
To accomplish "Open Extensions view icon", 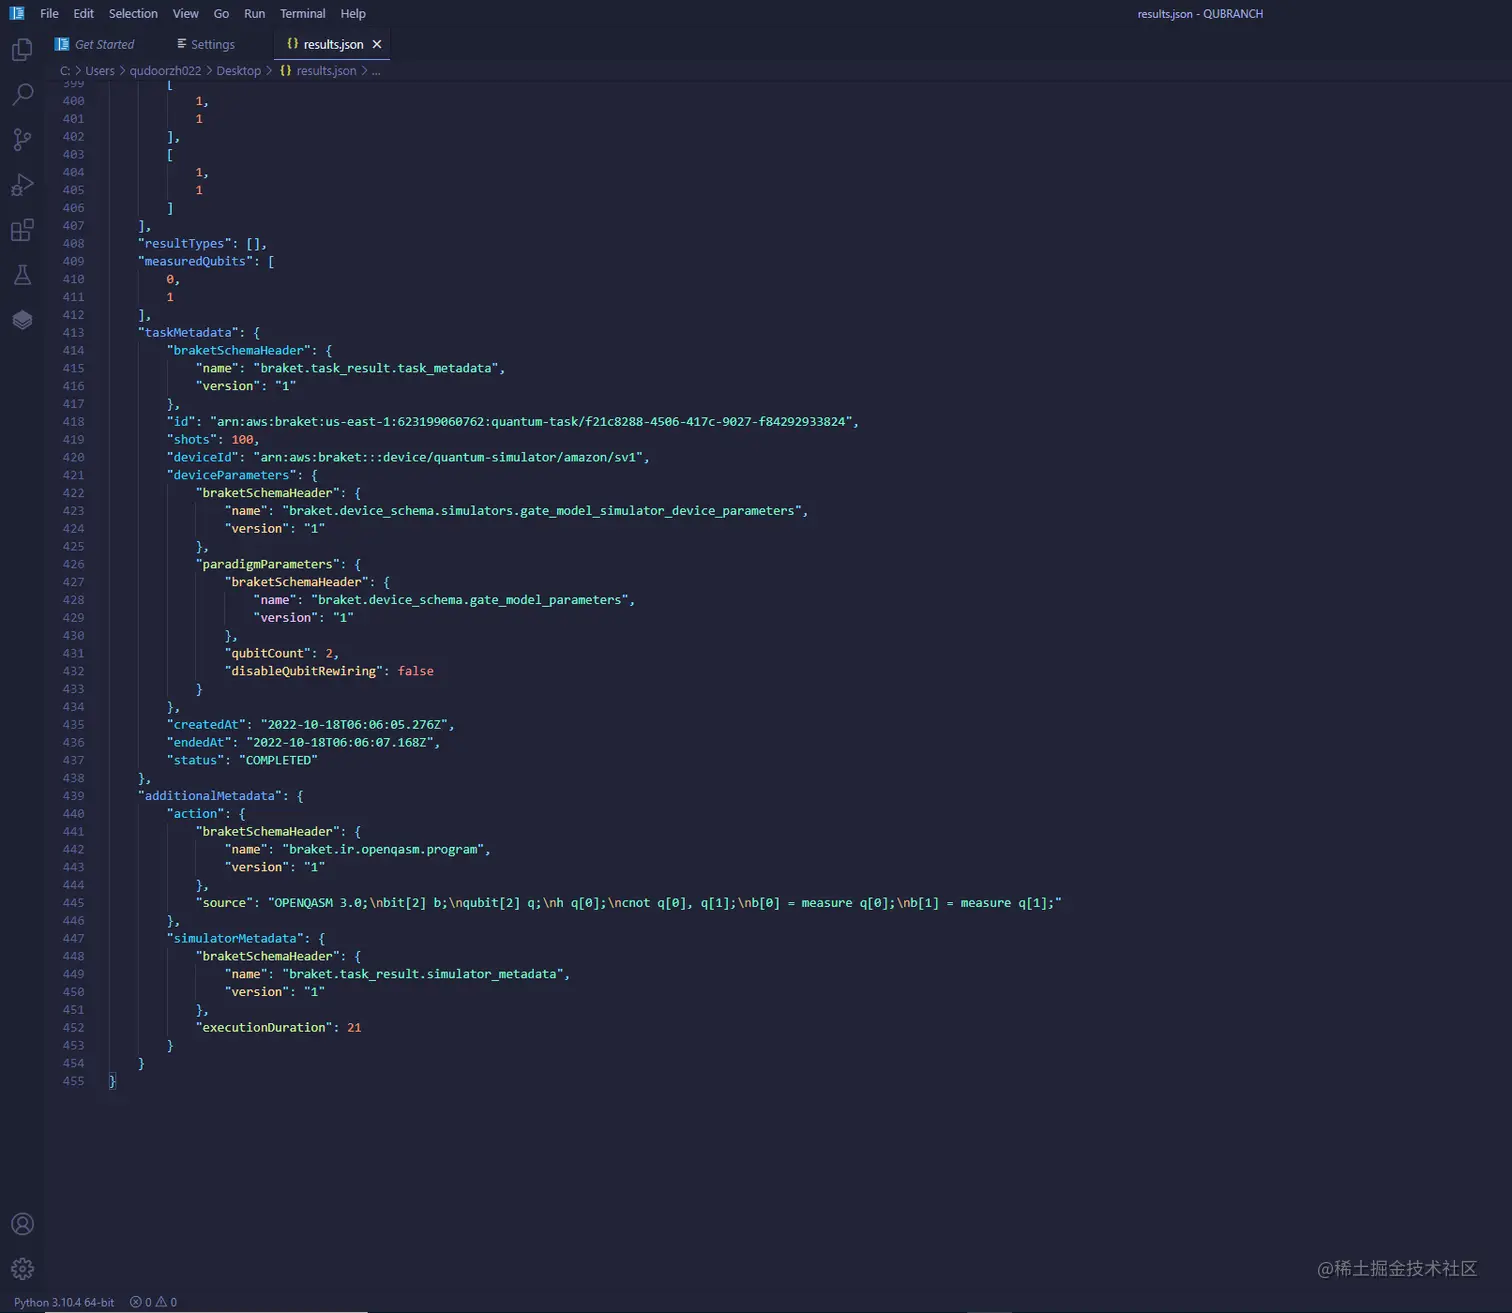I will [22, 230].
